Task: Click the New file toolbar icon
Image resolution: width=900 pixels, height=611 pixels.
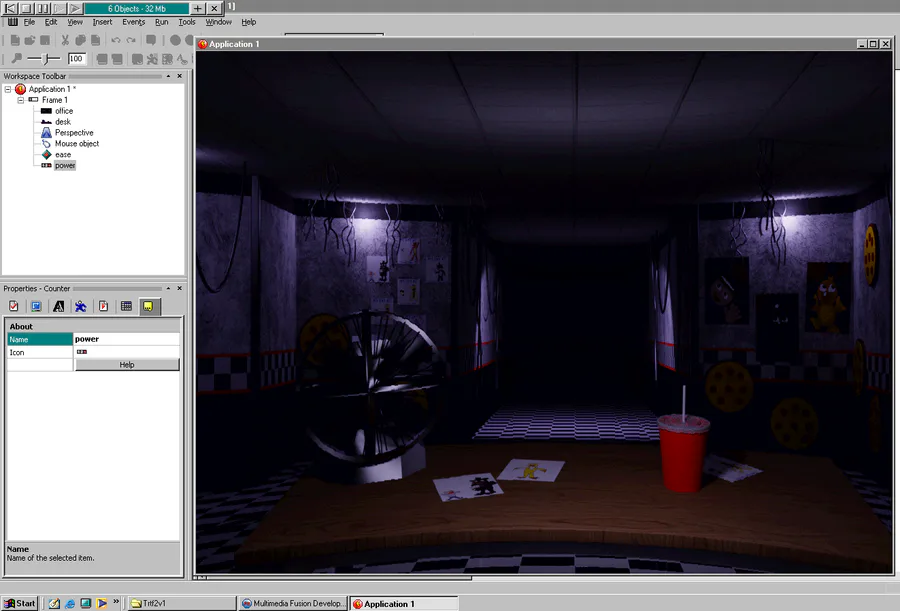Action: click(15, 40)
